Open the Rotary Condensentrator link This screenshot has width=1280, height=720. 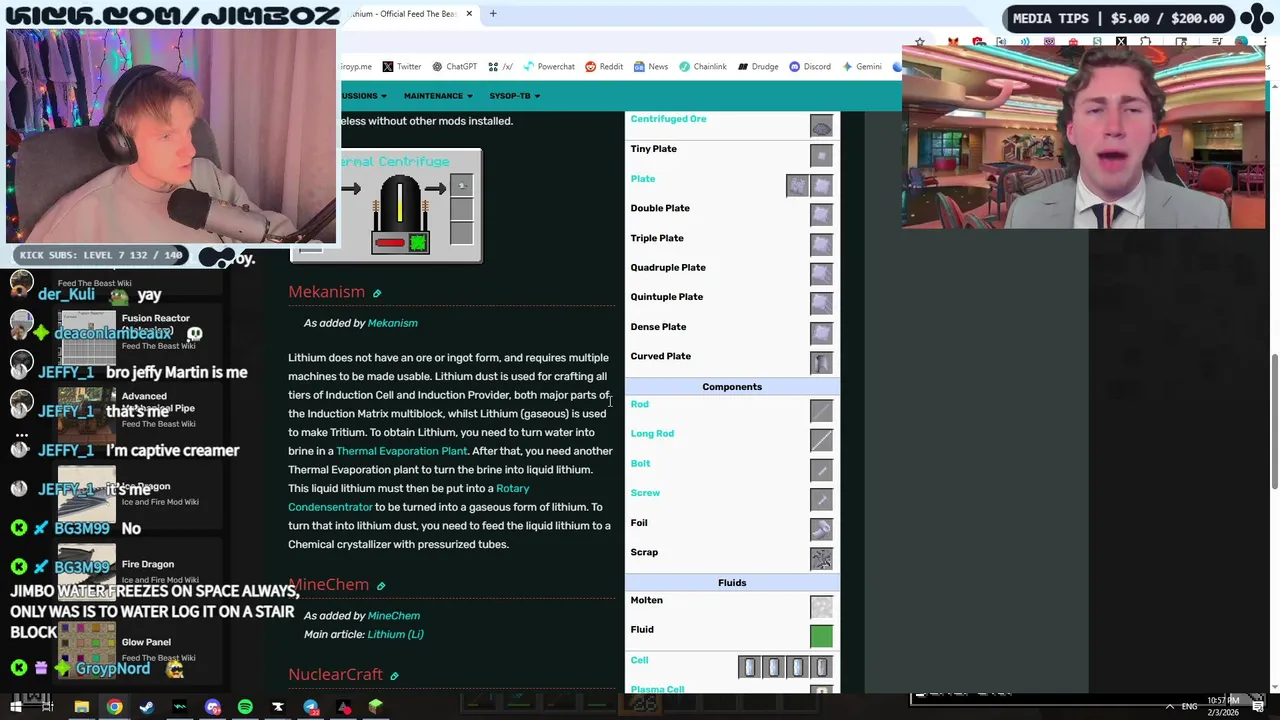(x=409, y=498)
